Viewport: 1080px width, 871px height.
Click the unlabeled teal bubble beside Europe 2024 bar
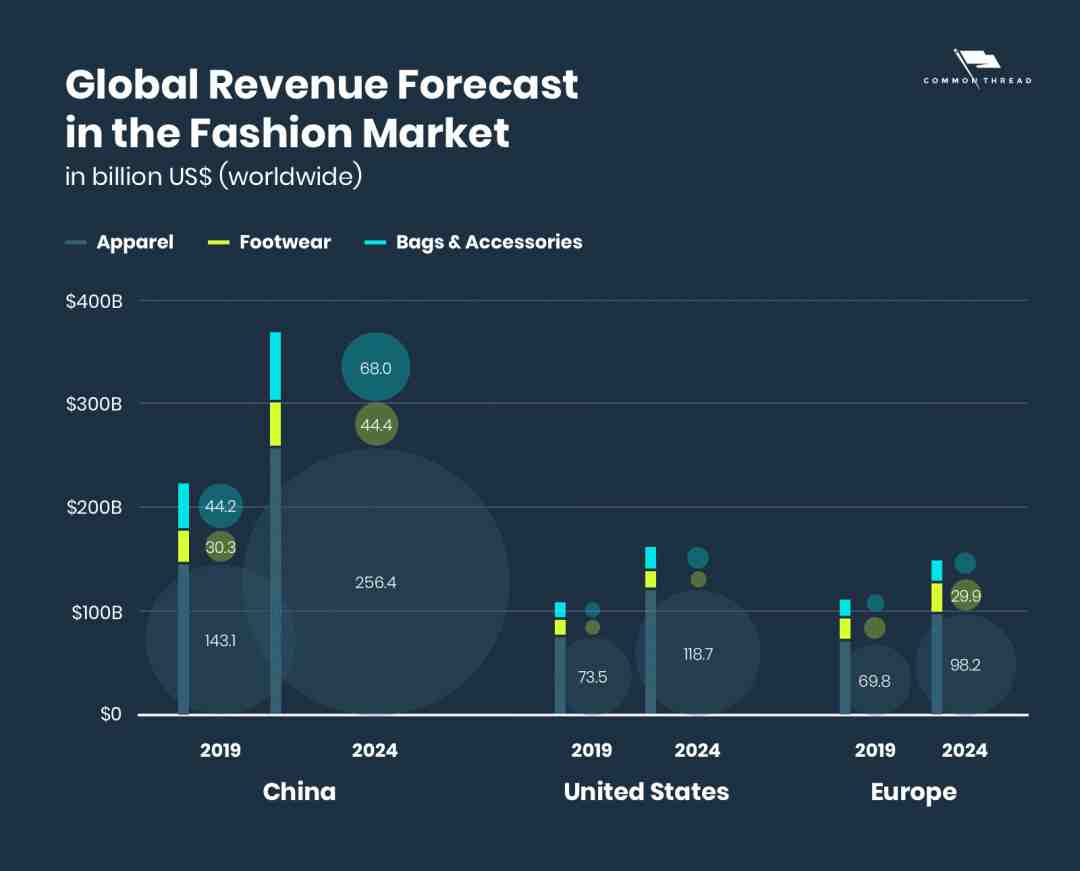(x=965, y=563)
